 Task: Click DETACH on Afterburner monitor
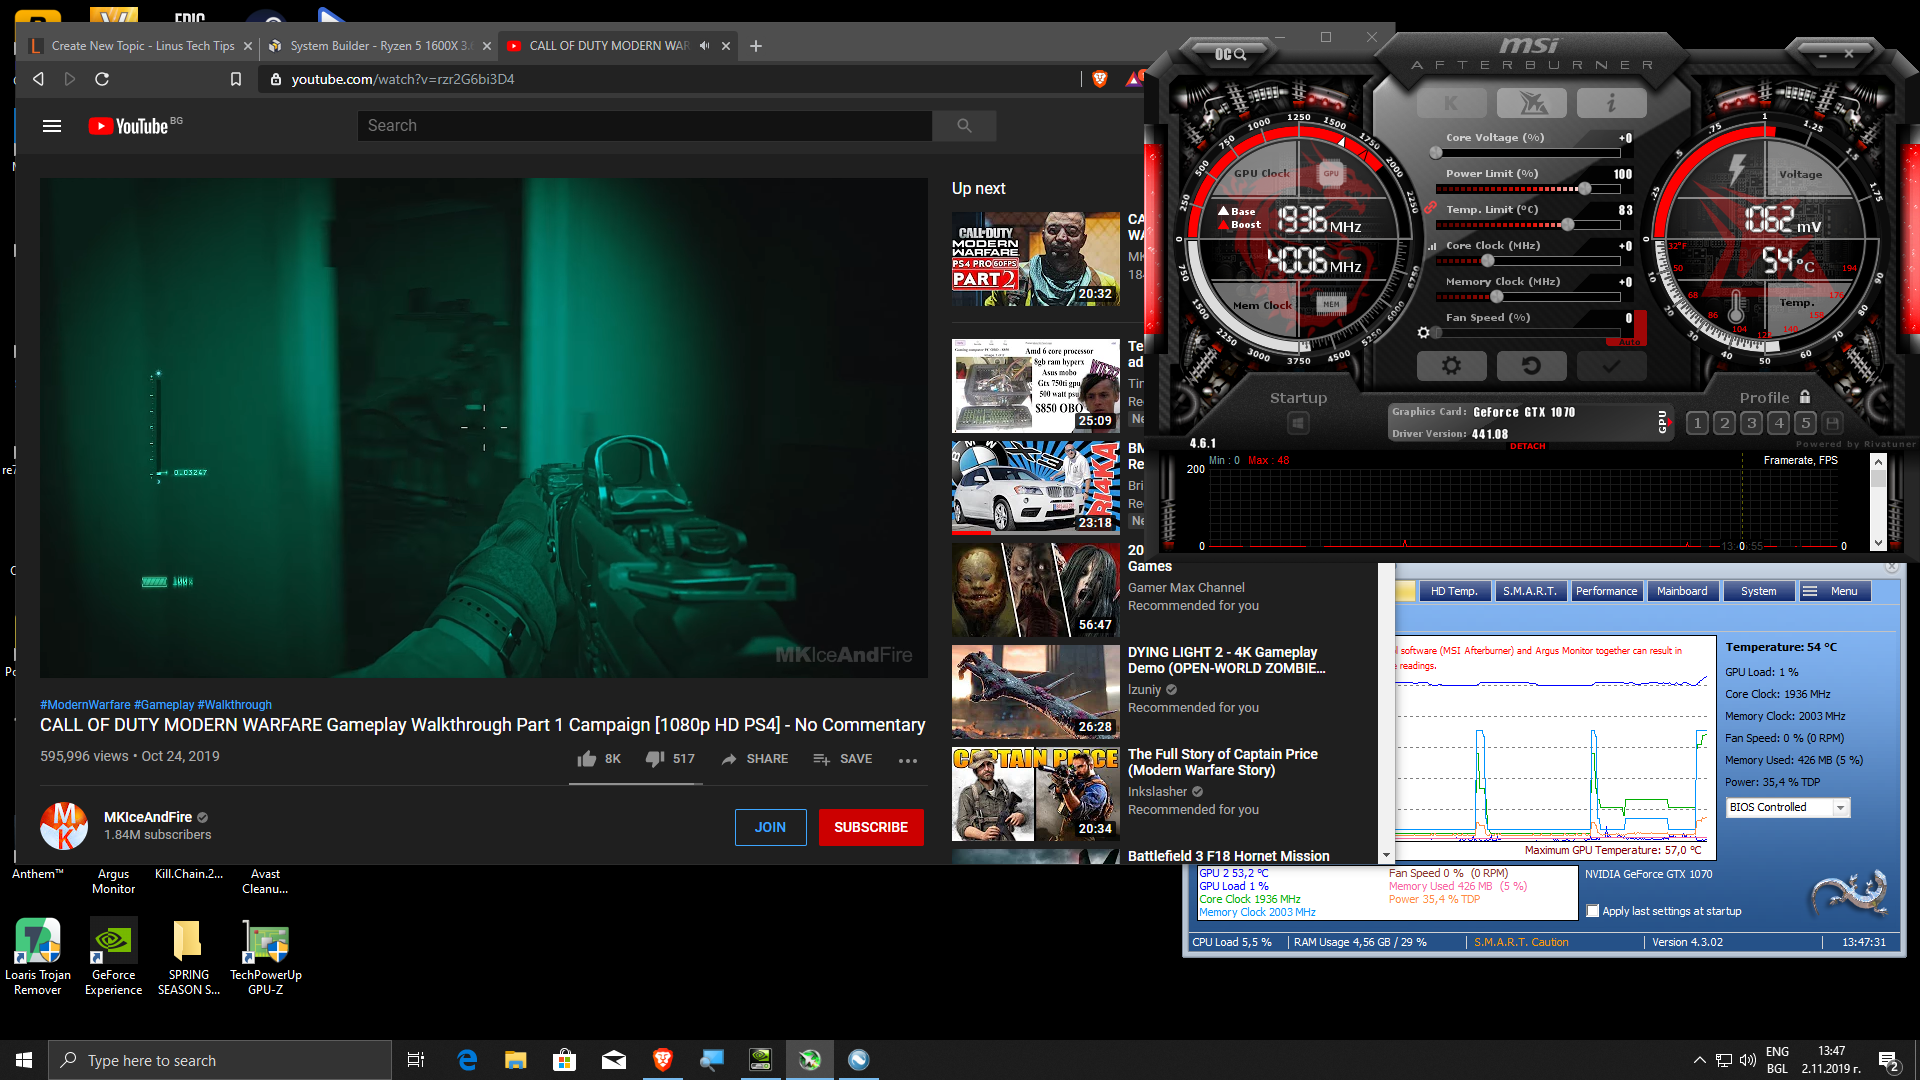point(1527,447)
